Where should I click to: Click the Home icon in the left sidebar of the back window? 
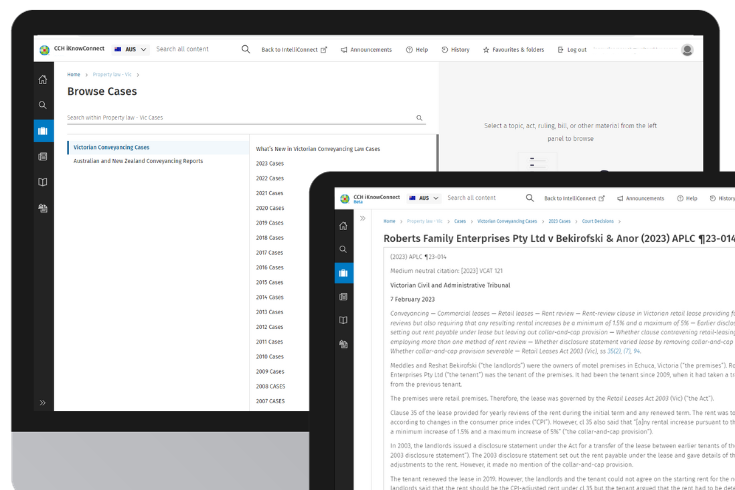tap(42, 80)
